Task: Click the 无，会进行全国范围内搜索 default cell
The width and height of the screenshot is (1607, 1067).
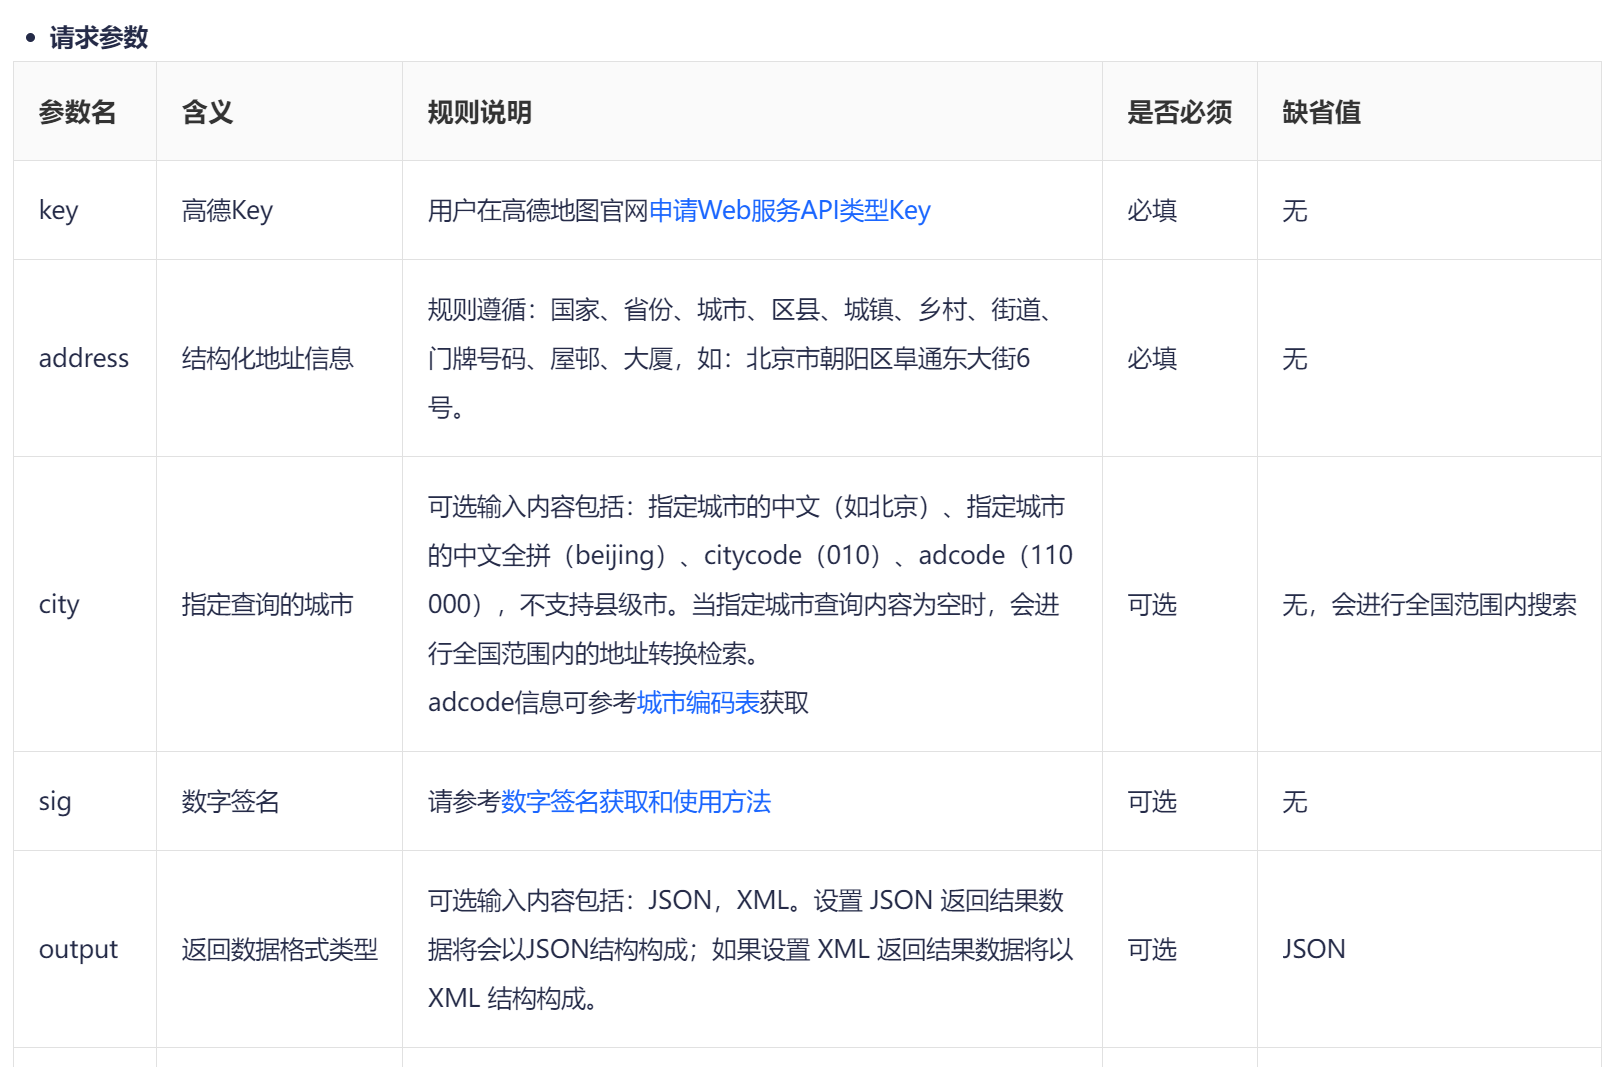Action: point(1428,605)
